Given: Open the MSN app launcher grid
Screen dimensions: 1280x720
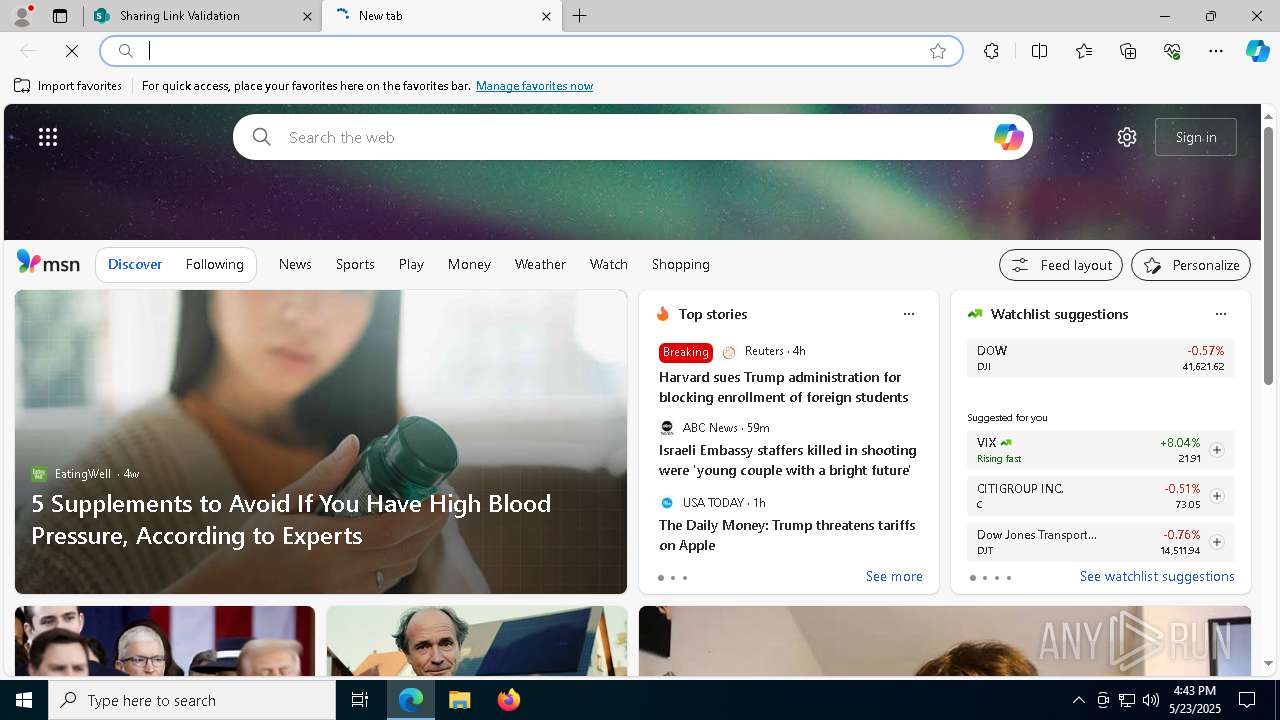Looking at the screenshot, I should [x=48, y=137].
